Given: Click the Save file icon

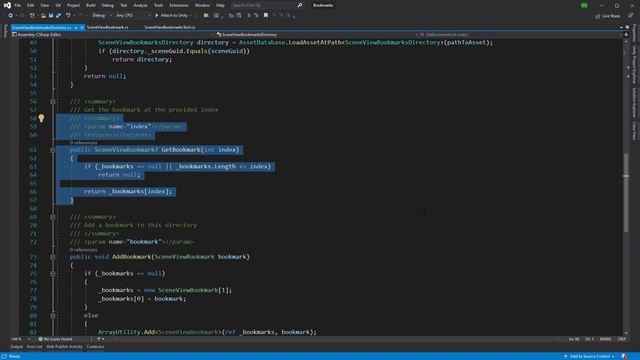Looking at the screenshot, I should tap(51, 16).
